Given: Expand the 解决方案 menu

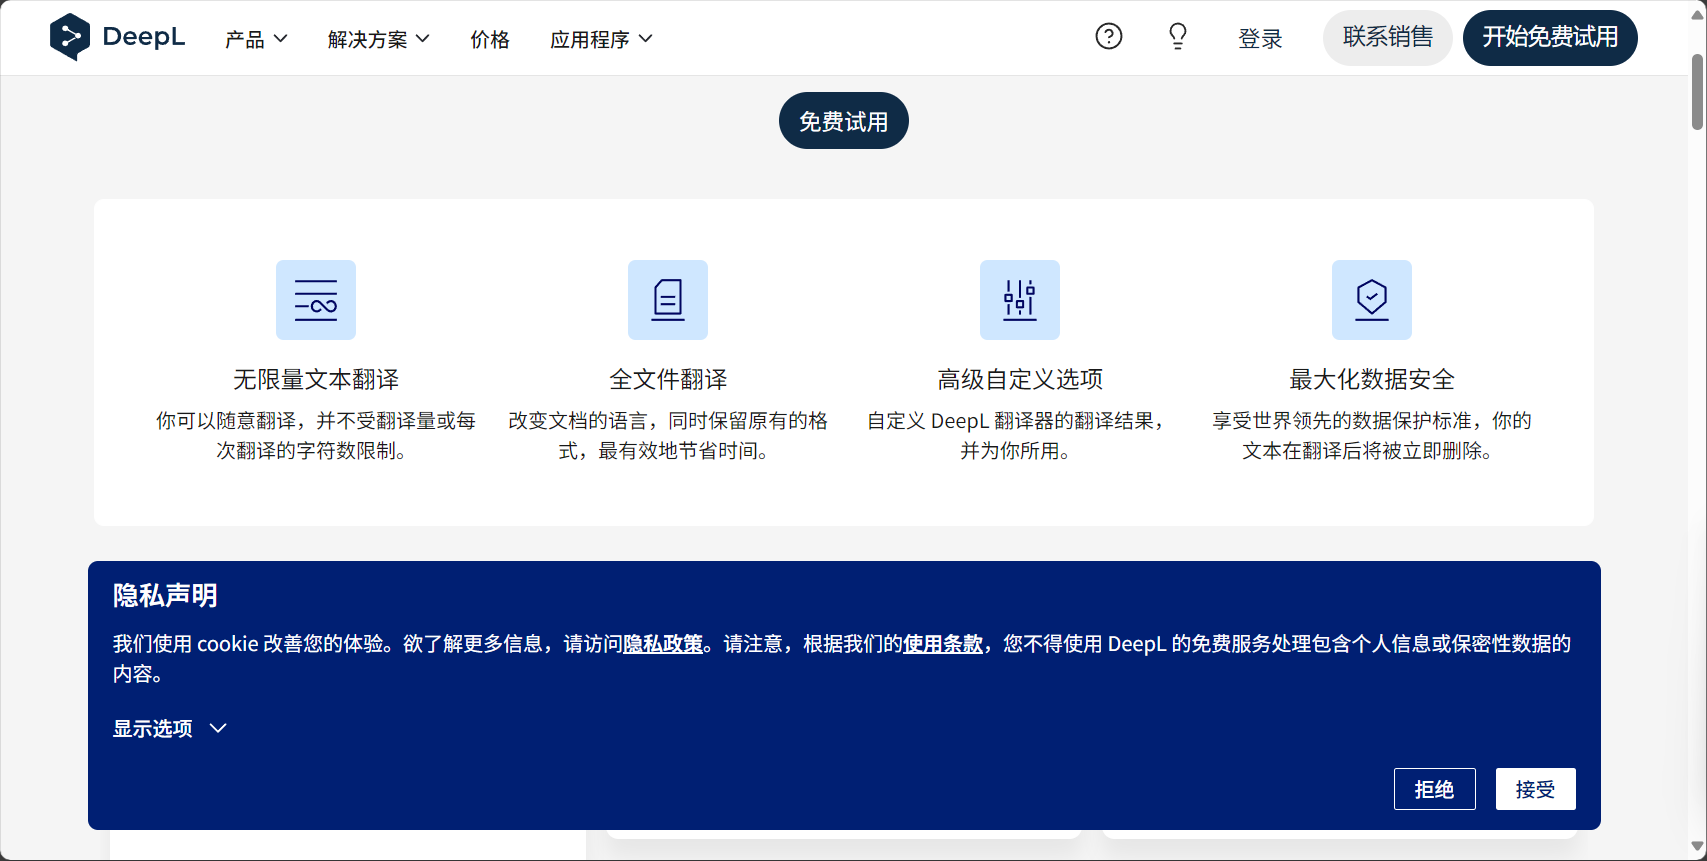Looking at the screenshot, I should click(378, 39).
